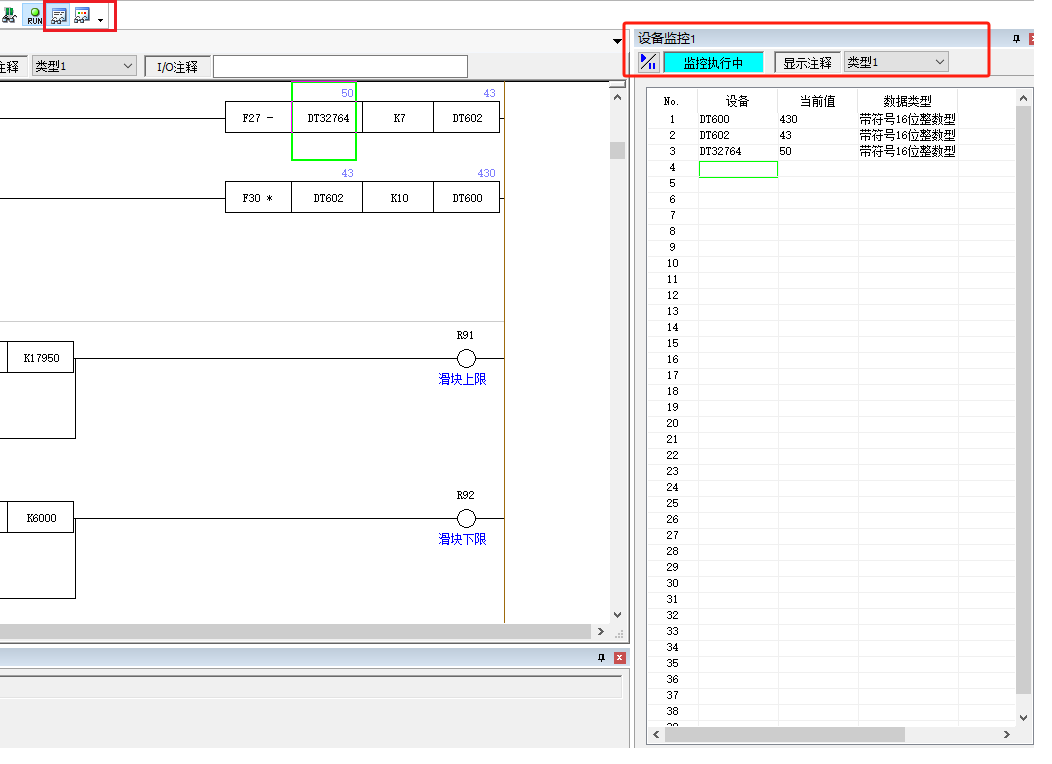
Task: Click the empty device input cell in row 4
Action: [x=737, y=169]
